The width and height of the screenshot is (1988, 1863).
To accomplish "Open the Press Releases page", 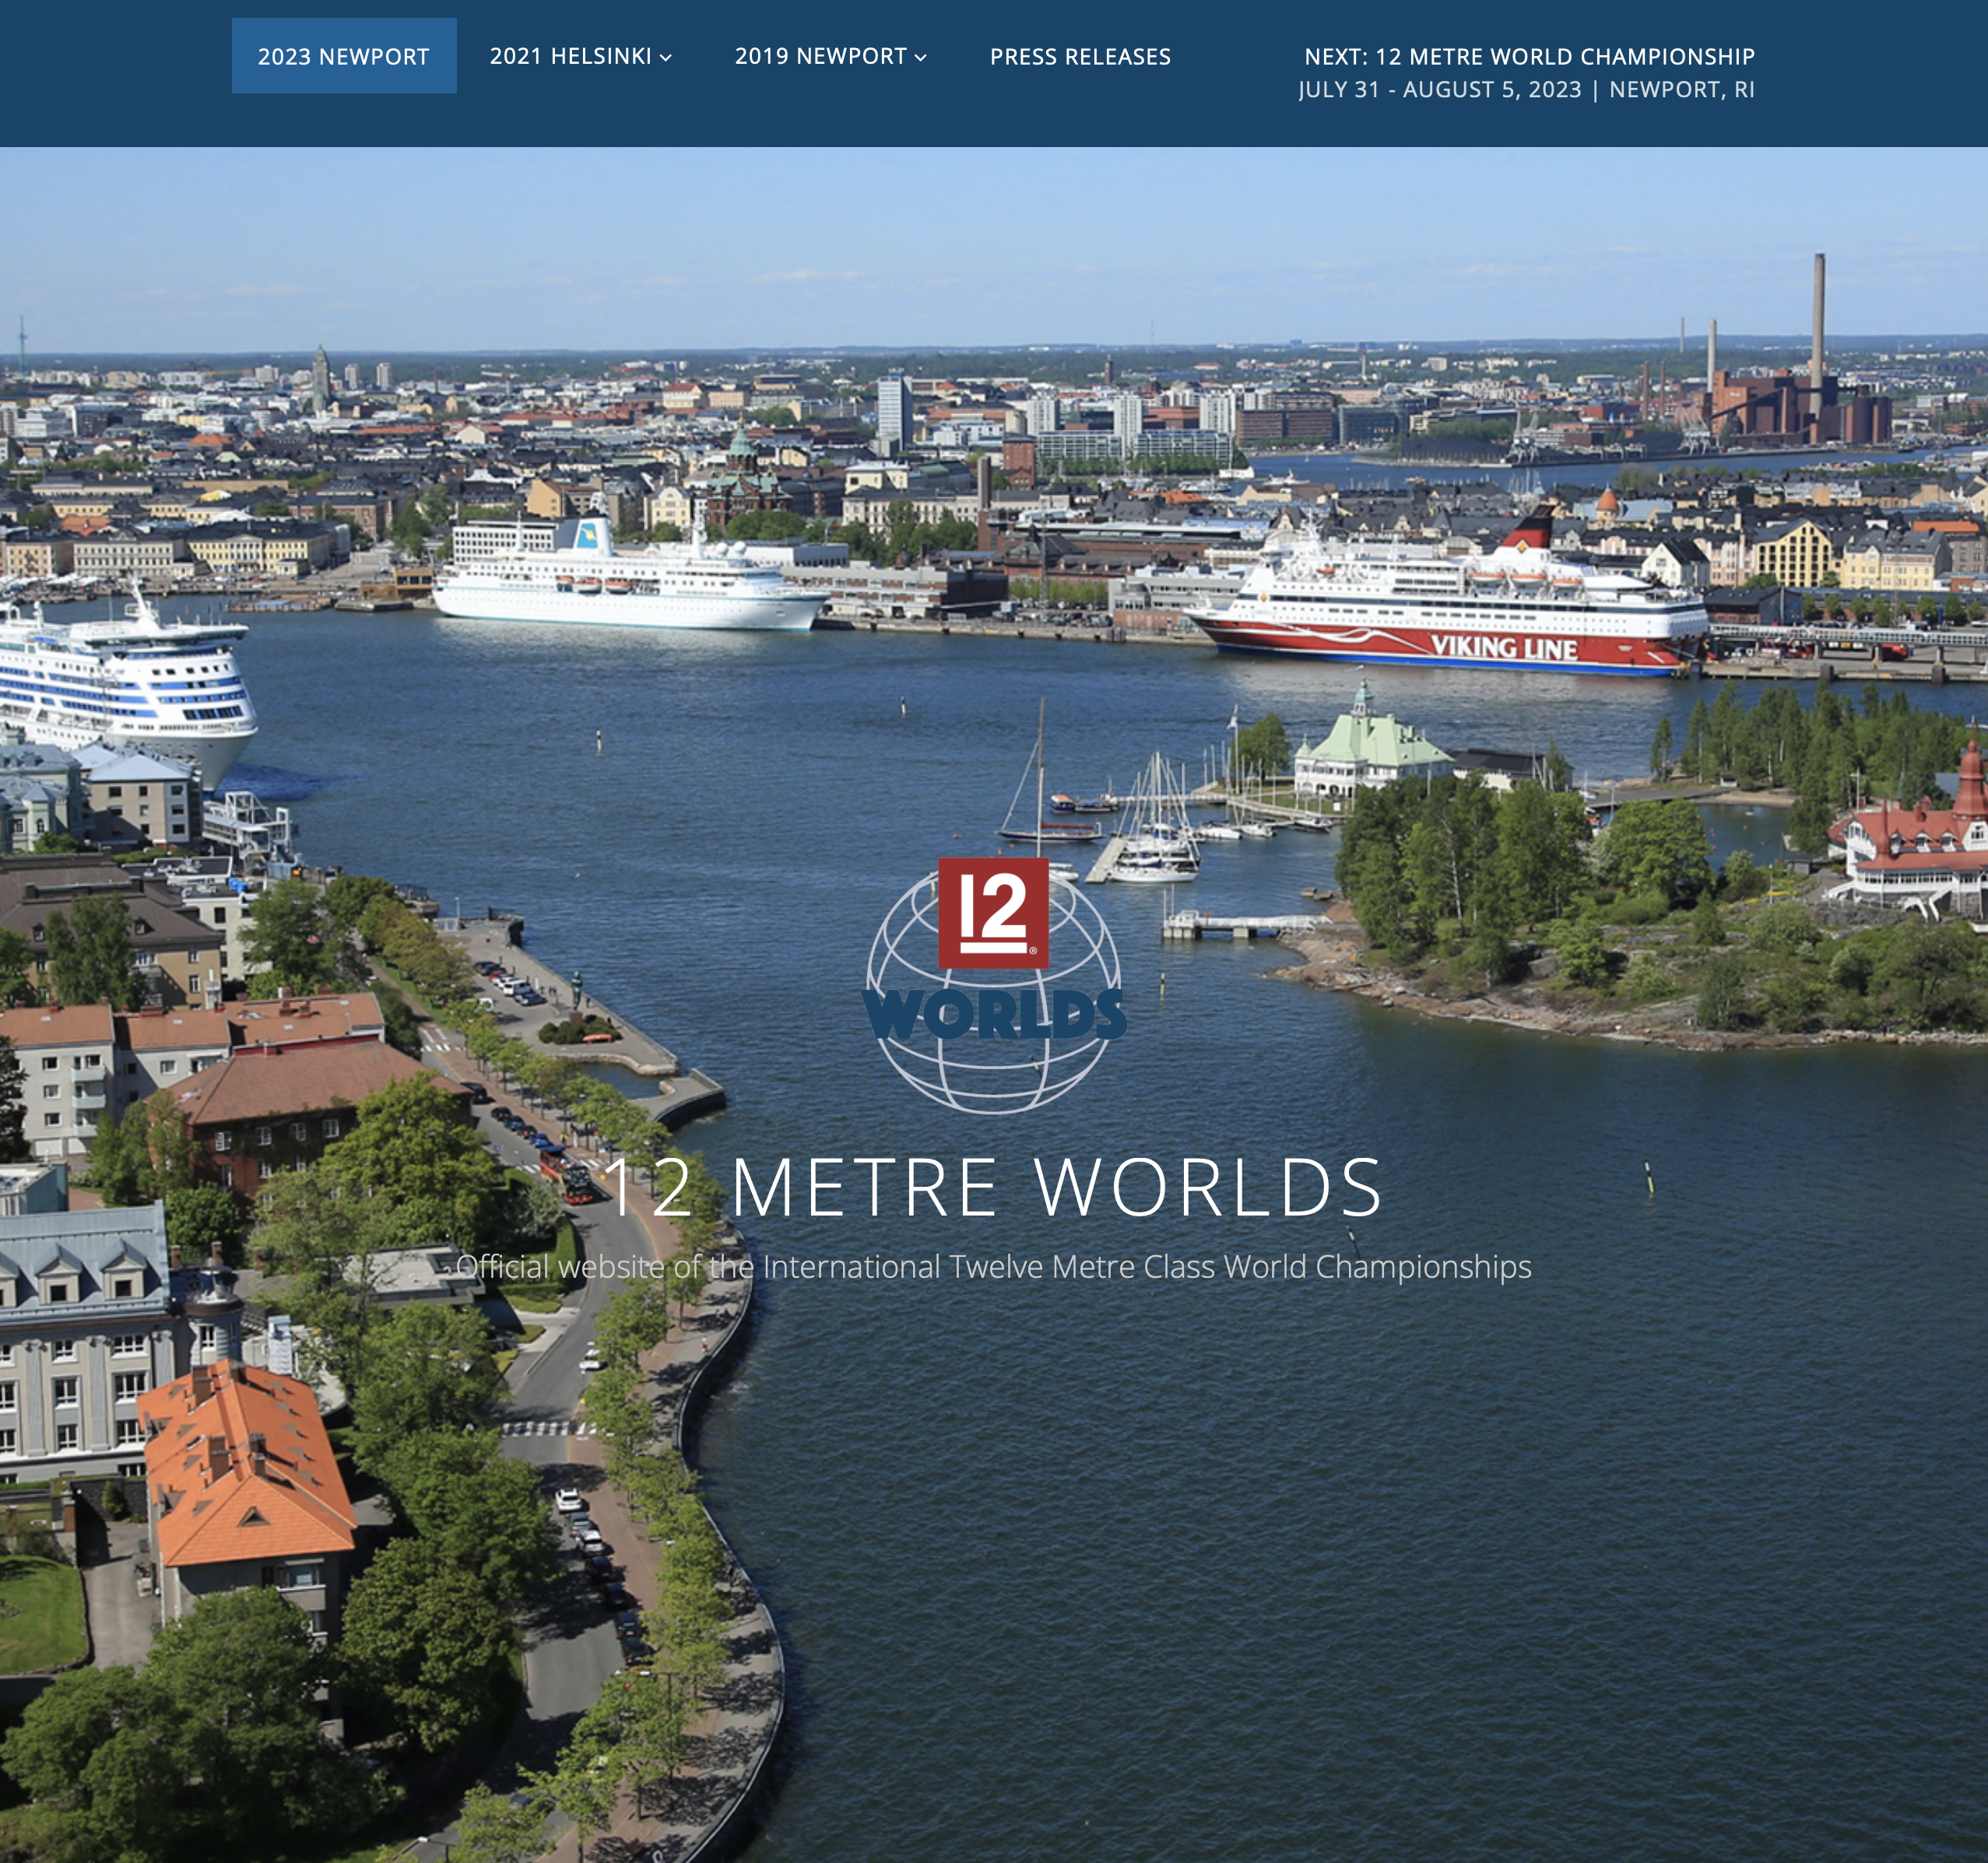I will (1080, 56).
